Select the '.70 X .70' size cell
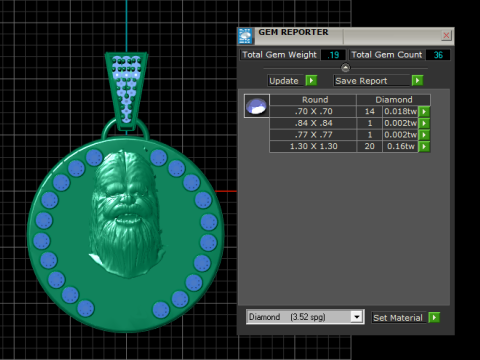The image size is (480, 360). click(313, 111)
